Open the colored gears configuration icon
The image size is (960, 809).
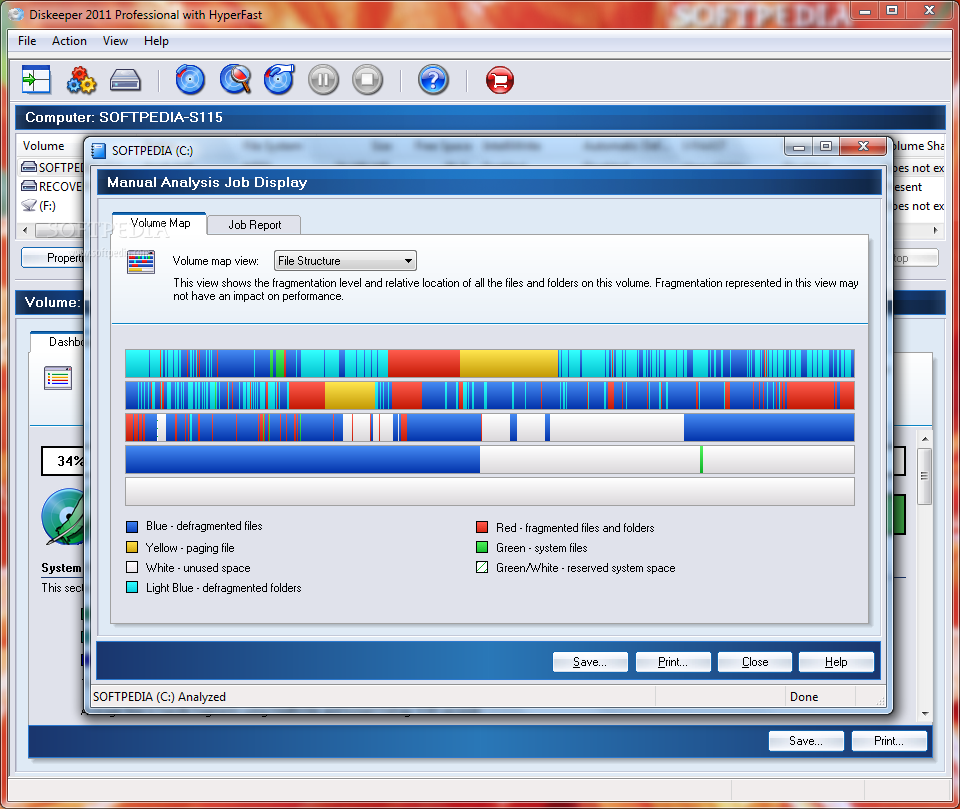click(81, 80)
